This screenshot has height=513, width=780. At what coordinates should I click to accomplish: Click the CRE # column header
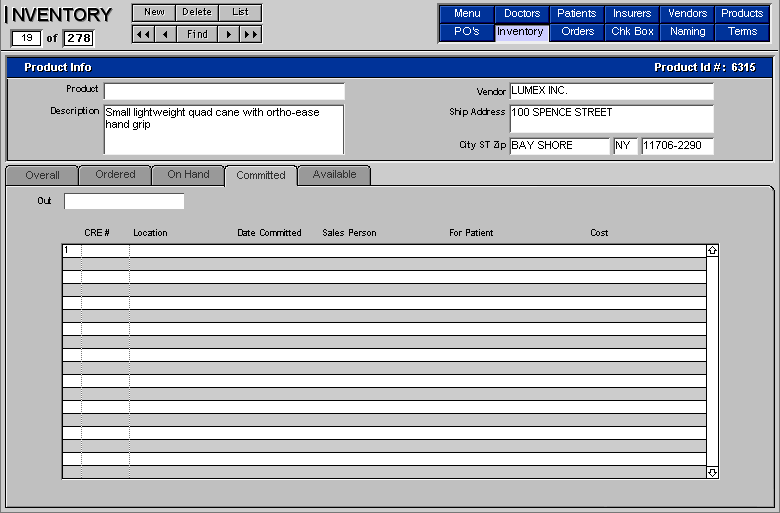pos(97,233)
